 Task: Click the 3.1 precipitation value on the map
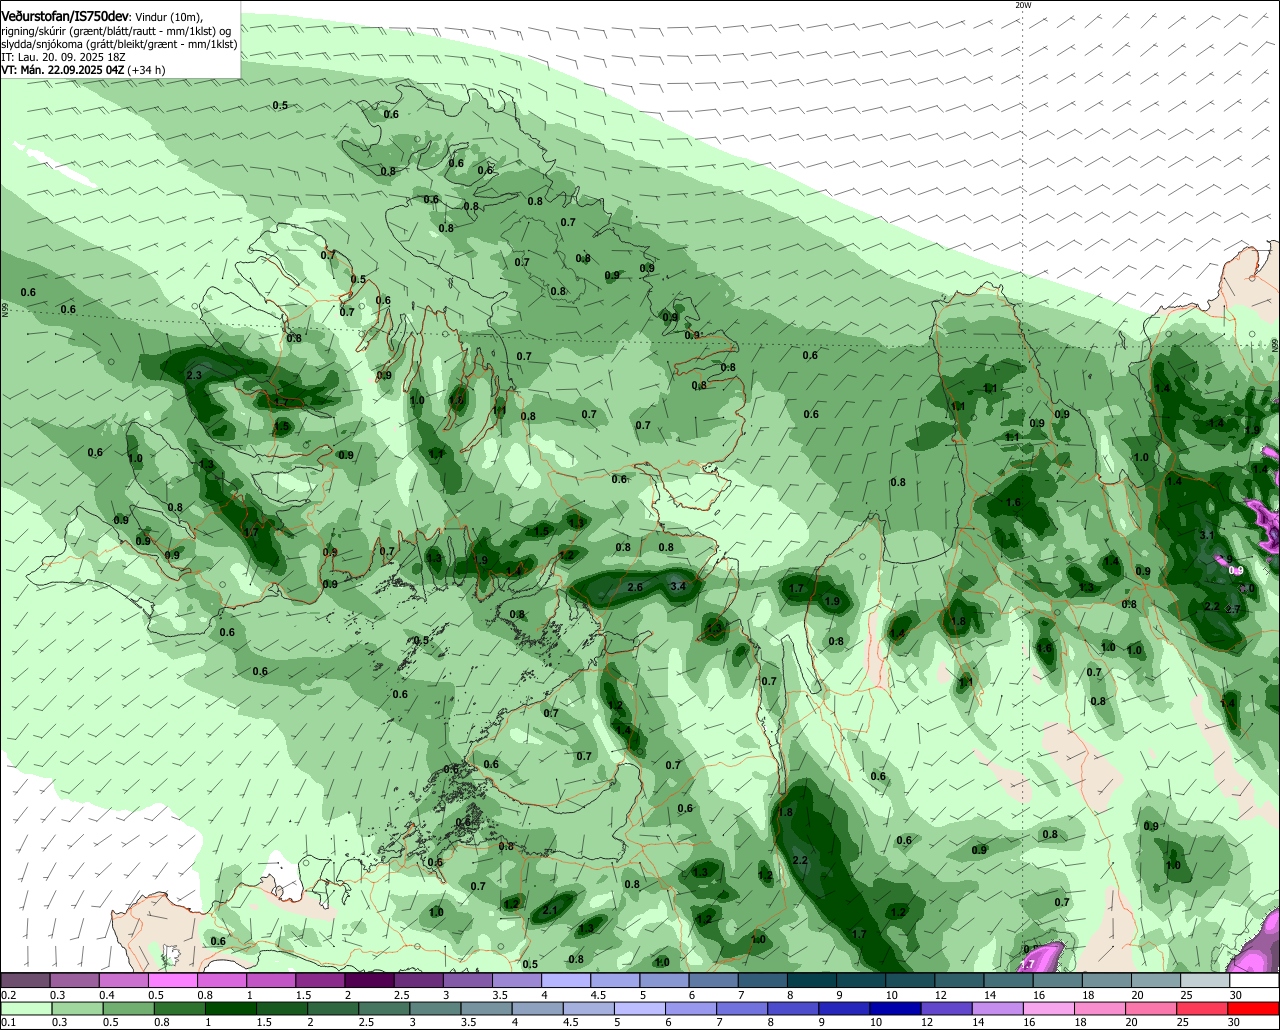coord(1206,535)
